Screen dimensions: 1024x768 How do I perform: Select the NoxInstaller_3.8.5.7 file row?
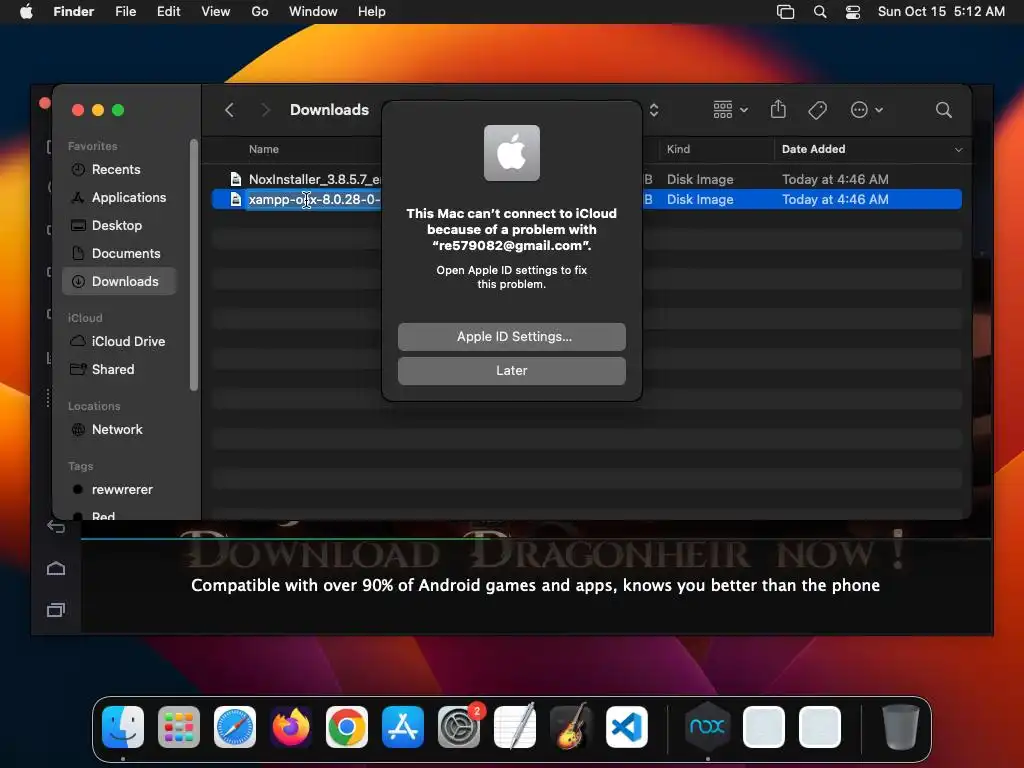coord(586,179)
